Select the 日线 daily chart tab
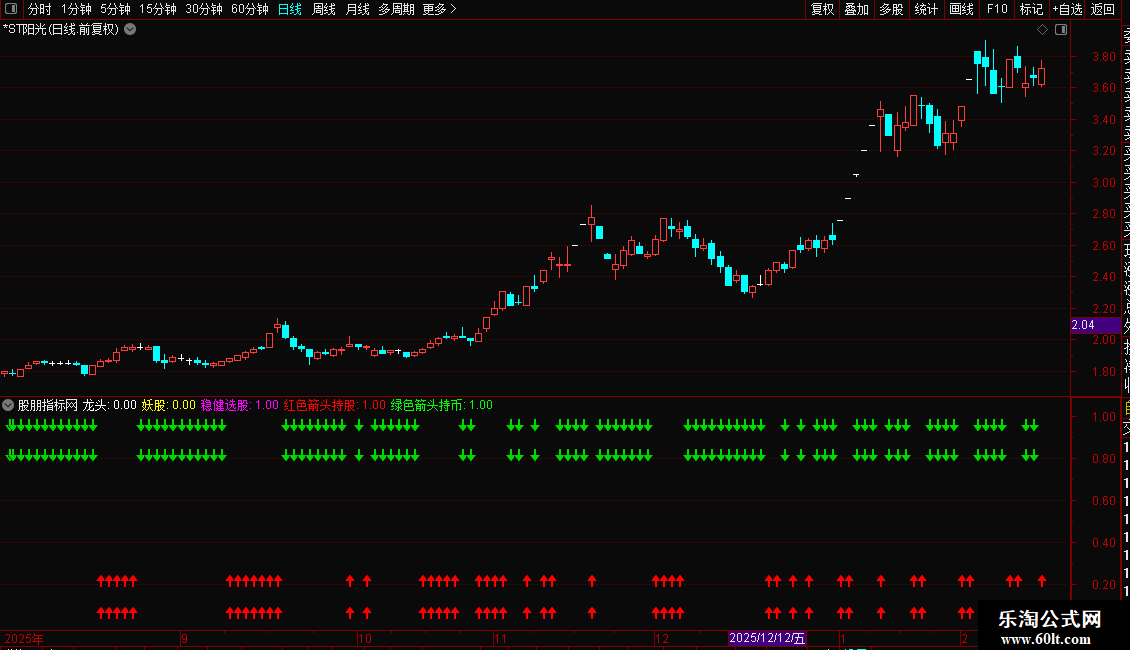This screenshot has height=650, width=1130. (290, 9)
